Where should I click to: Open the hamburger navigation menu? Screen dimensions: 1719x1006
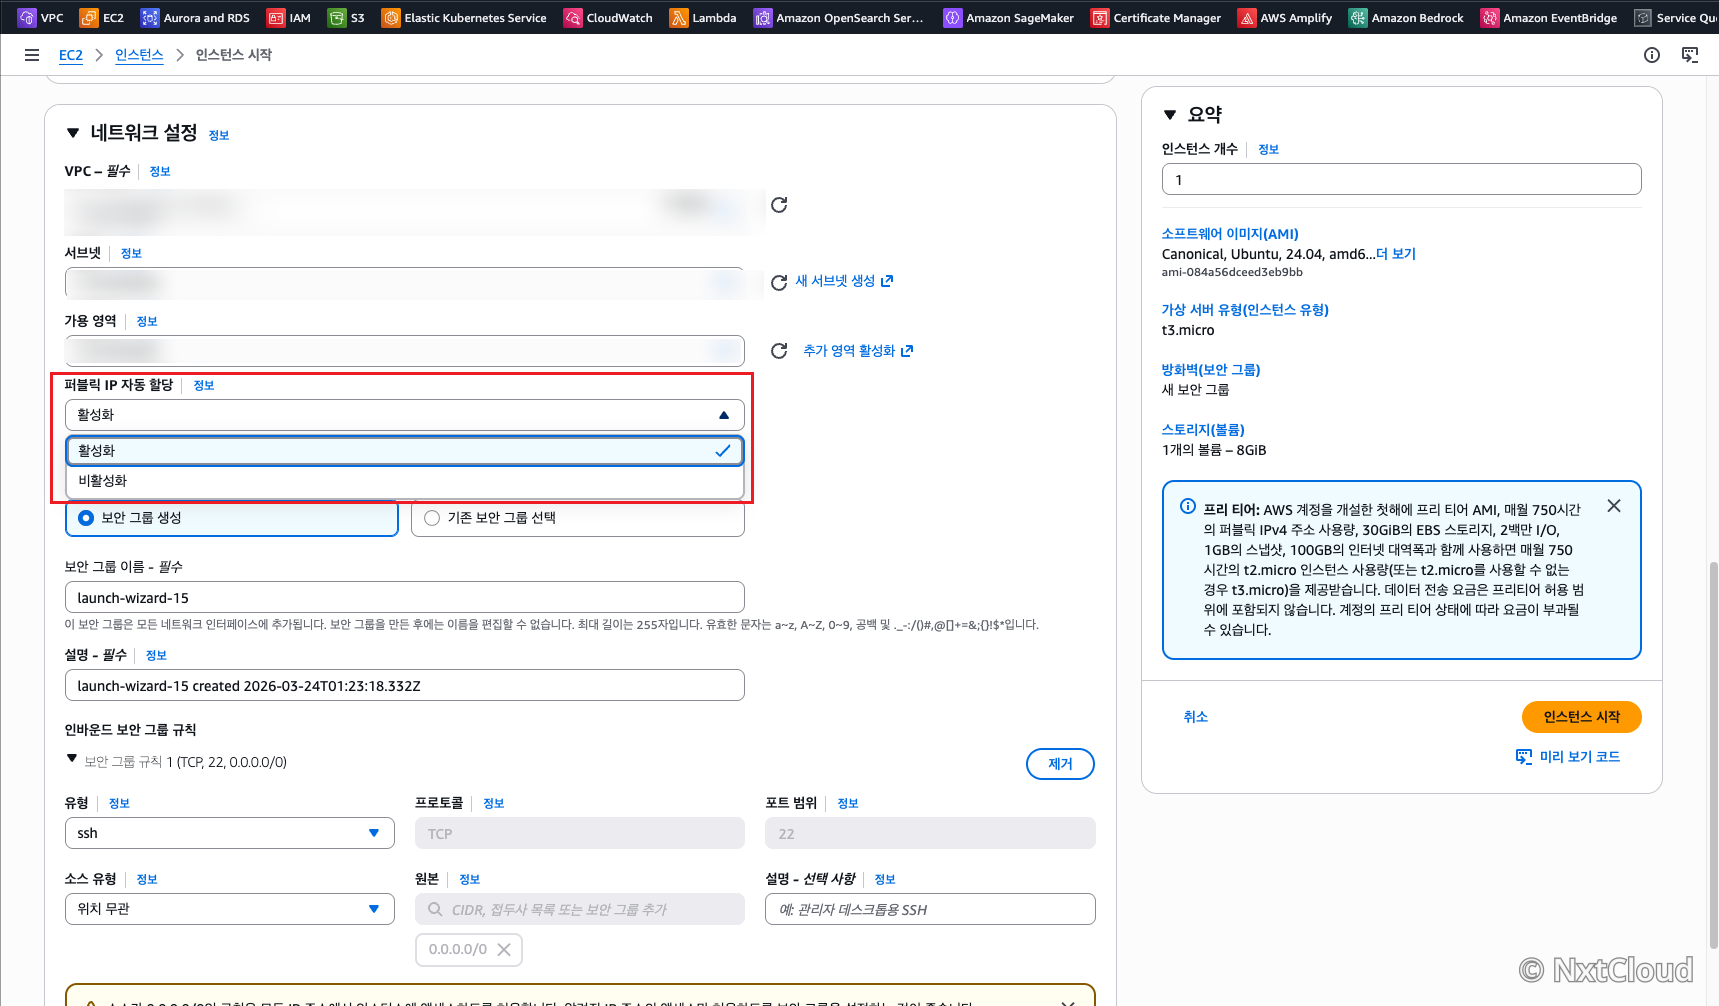[x=32, y=55]
